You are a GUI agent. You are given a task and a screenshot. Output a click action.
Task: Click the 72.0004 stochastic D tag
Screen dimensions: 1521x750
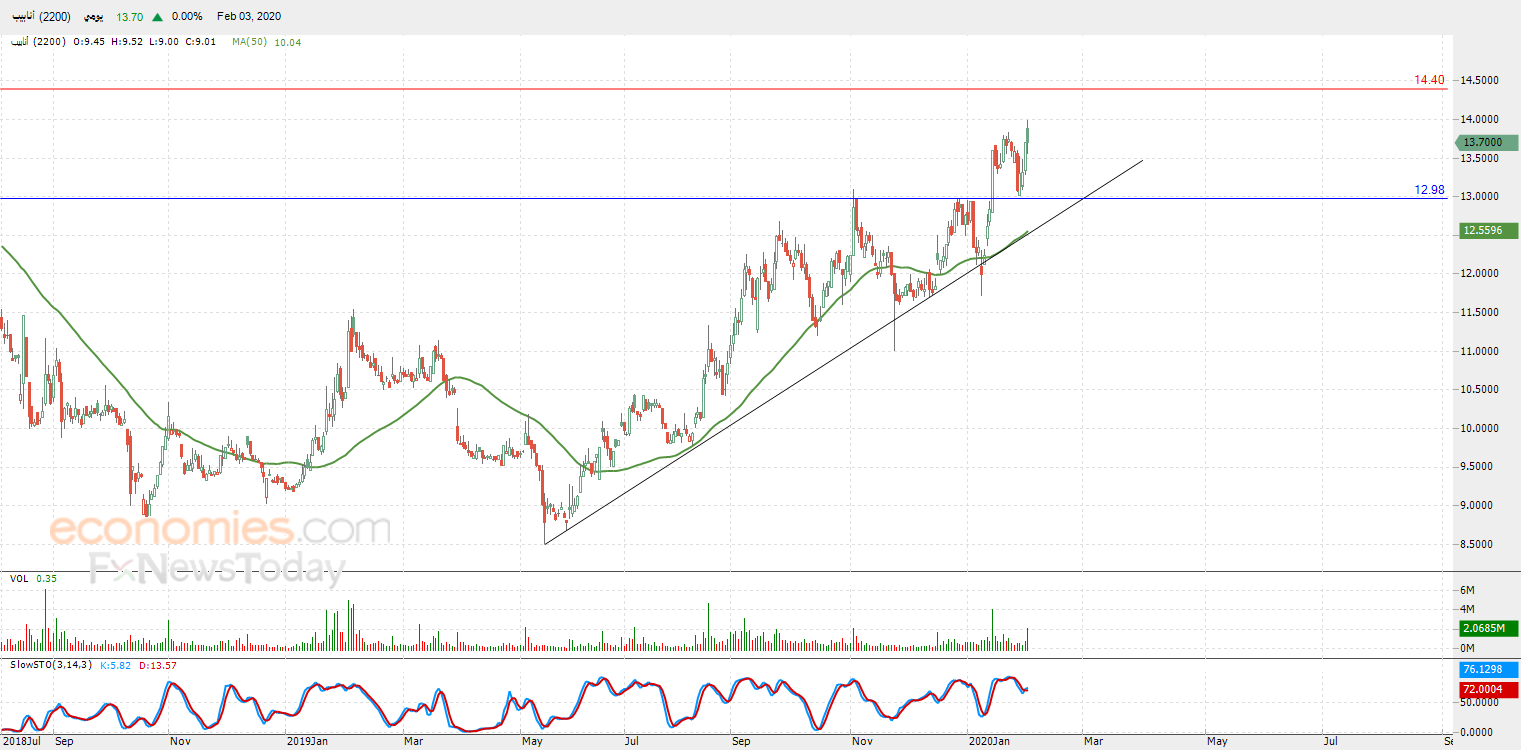[1487, 690]
